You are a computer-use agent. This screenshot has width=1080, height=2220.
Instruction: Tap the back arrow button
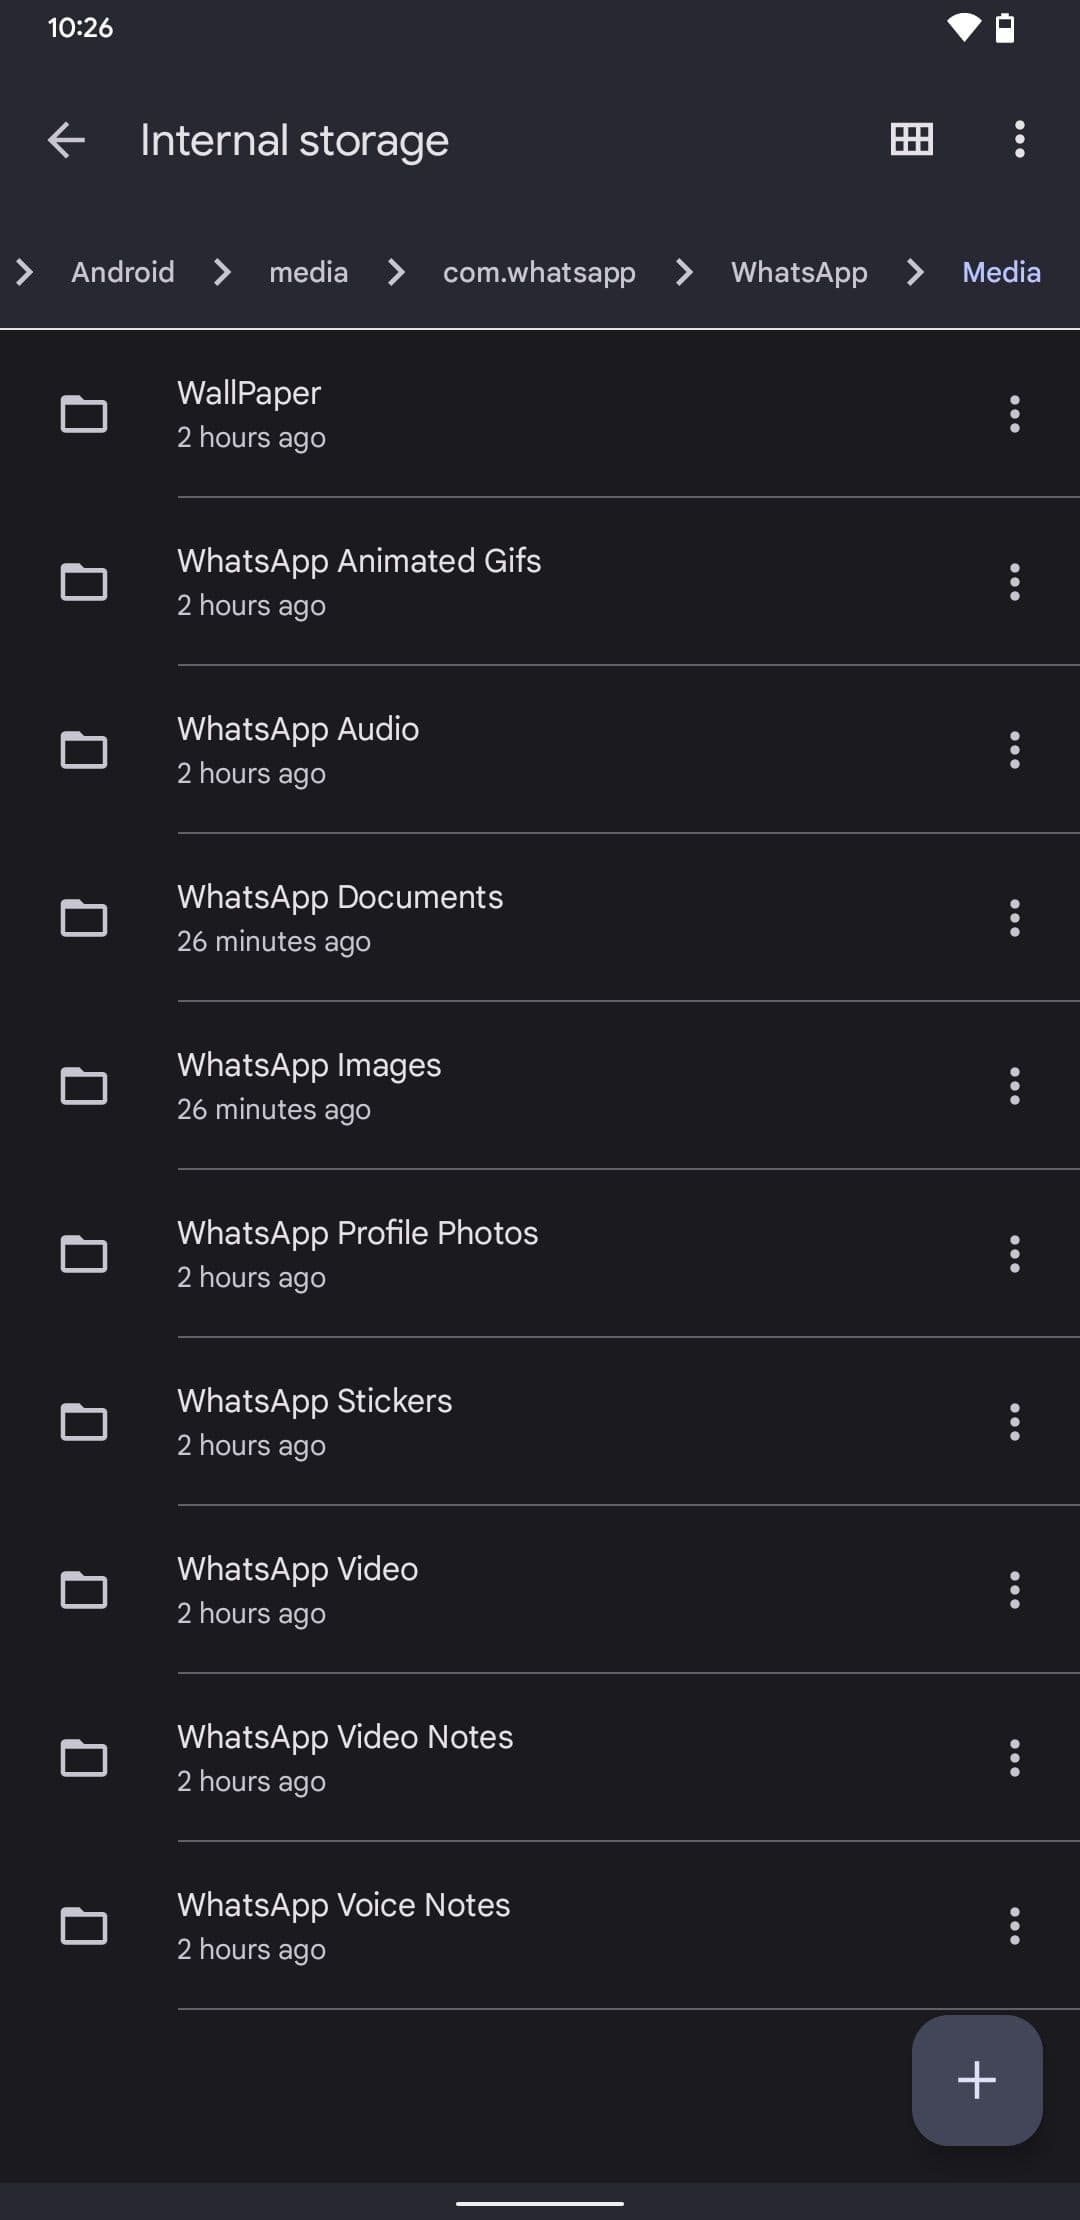pyautogui.click(x=66, y=140)
